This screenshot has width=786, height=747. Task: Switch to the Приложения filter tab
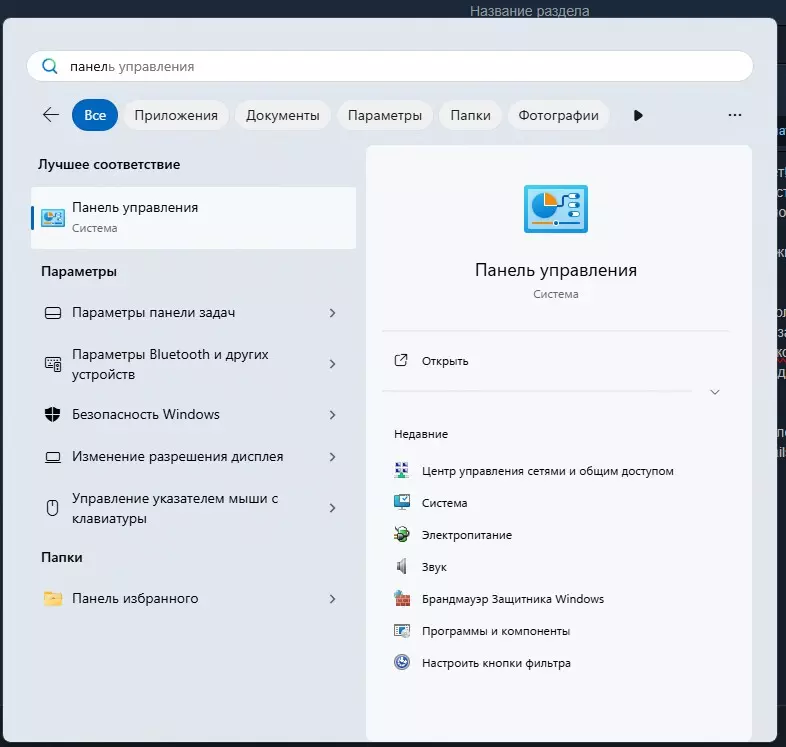176,115
